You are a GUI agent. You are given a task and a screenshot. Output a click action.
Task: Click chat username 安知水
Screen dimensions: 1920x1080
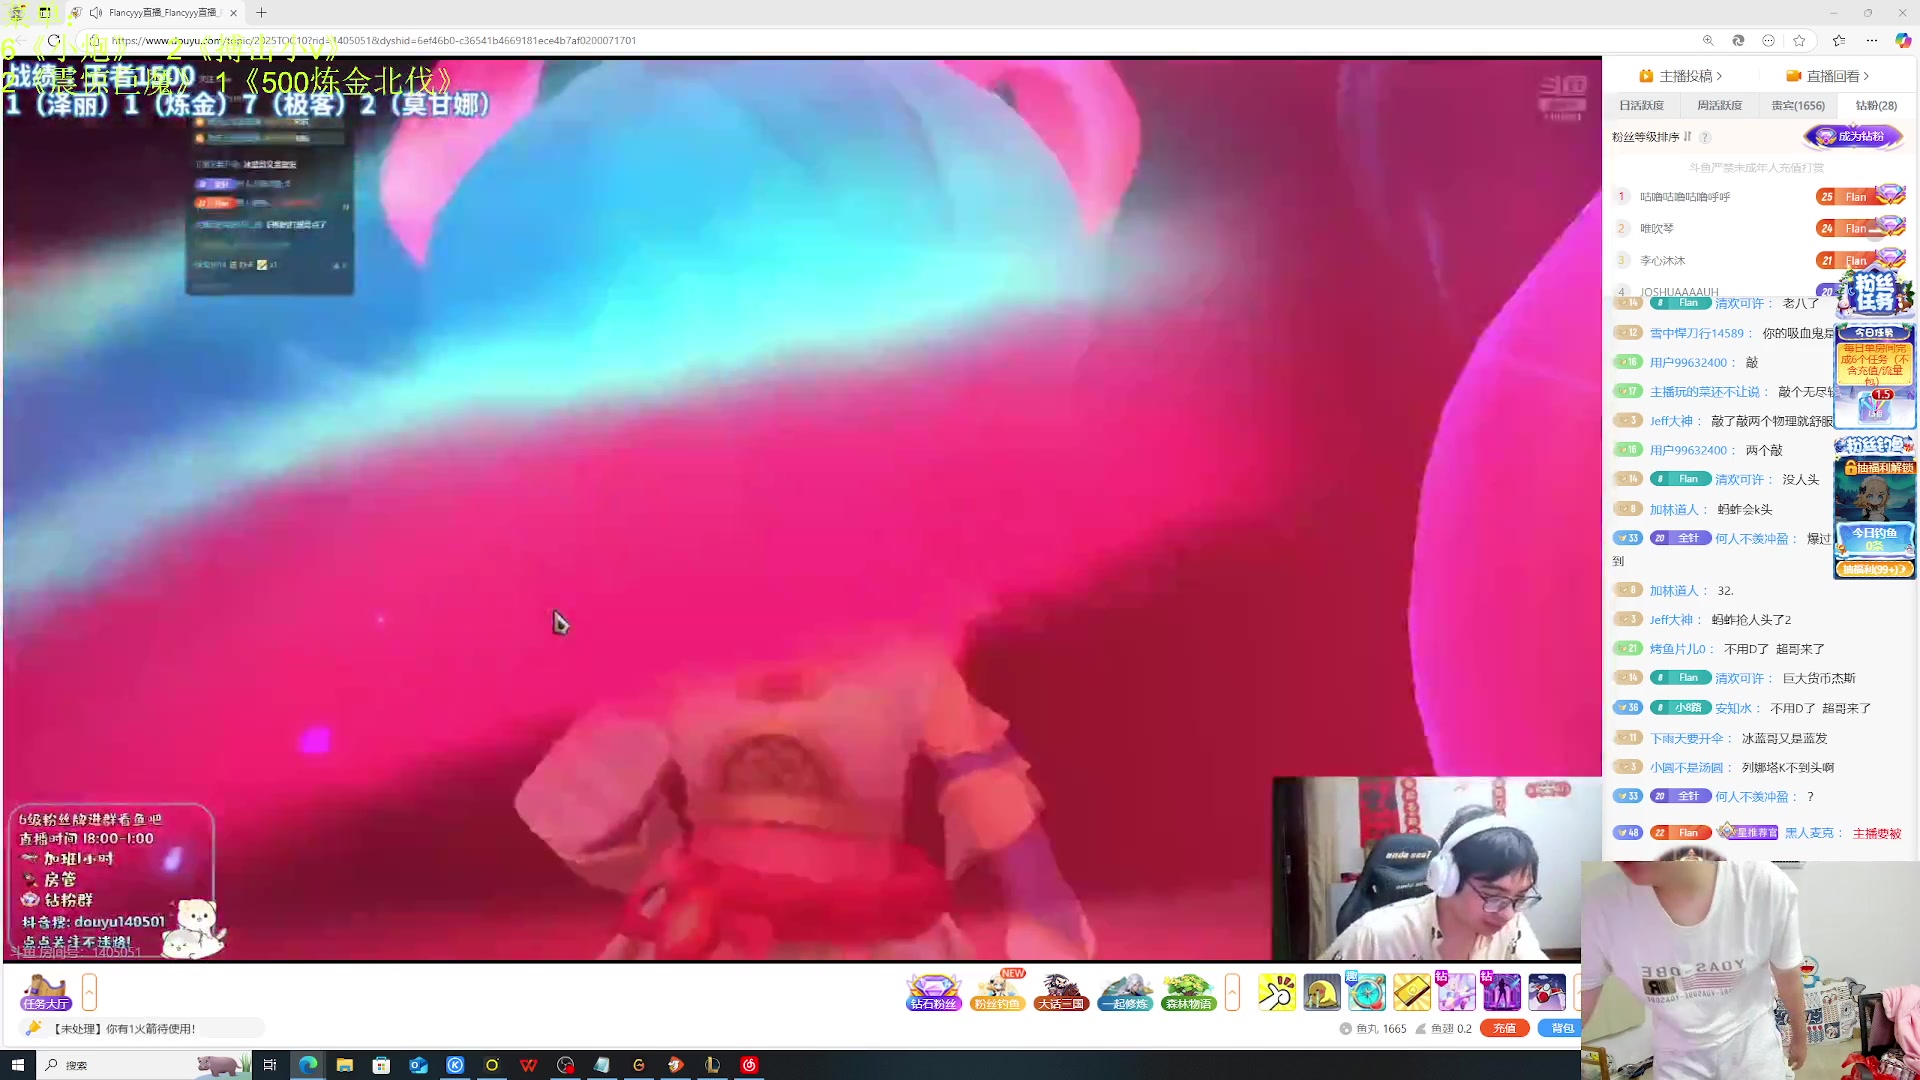coord(1734,708)
